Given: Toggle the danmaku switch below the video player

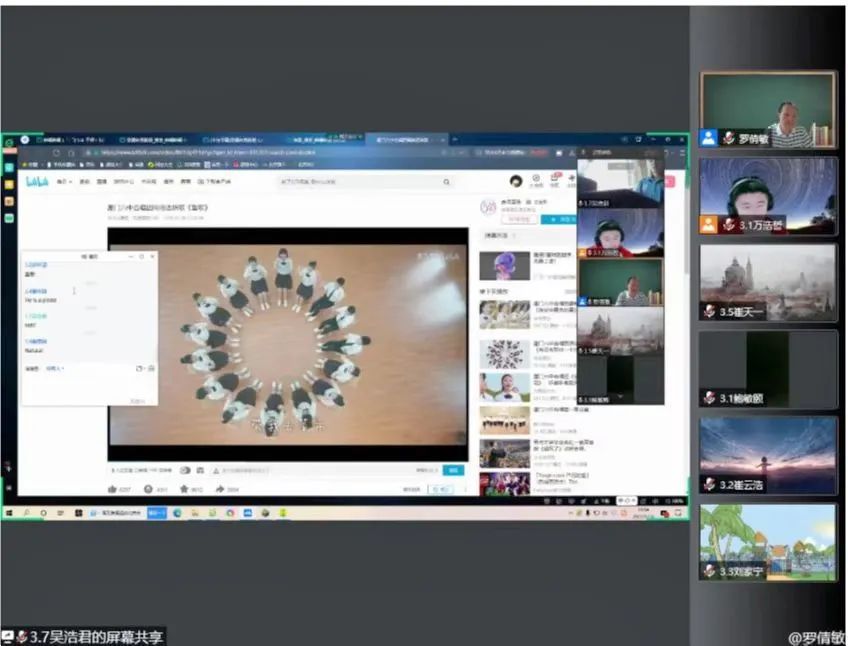Looking at the screenshot, I should tap(185, 469).
